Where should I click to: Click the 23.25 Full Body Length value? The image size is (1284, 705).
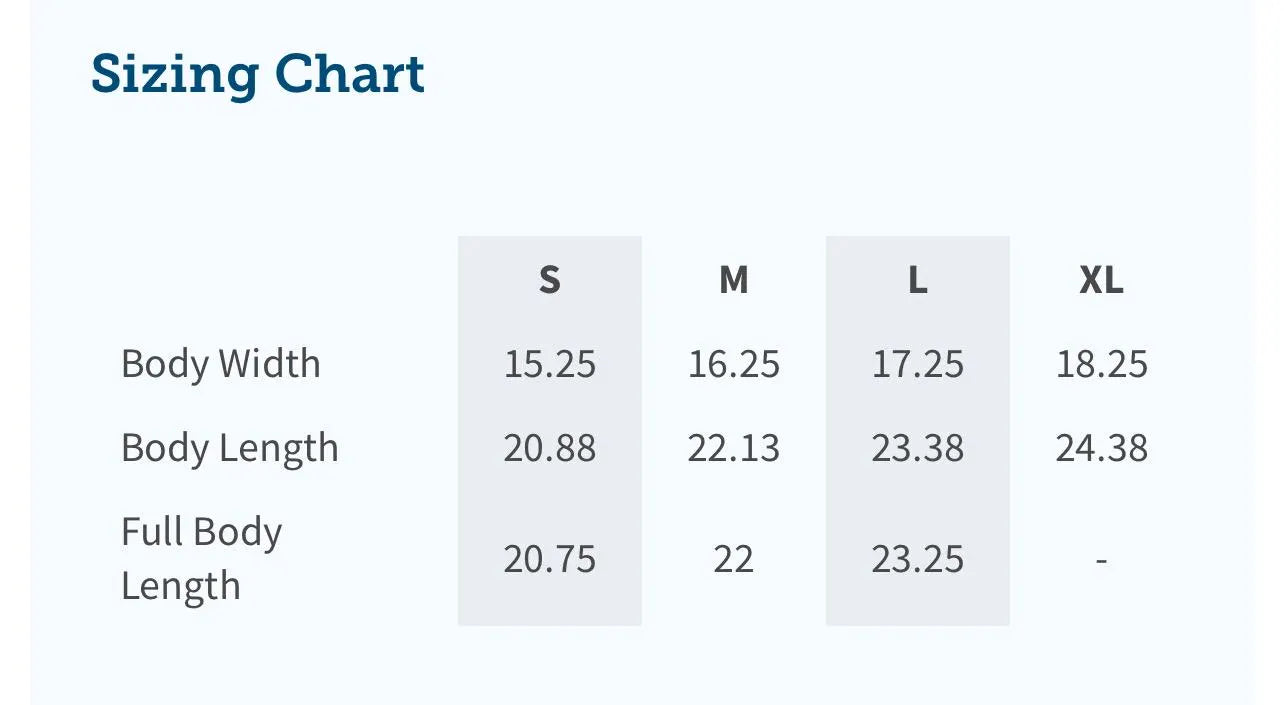coord(917,558)
